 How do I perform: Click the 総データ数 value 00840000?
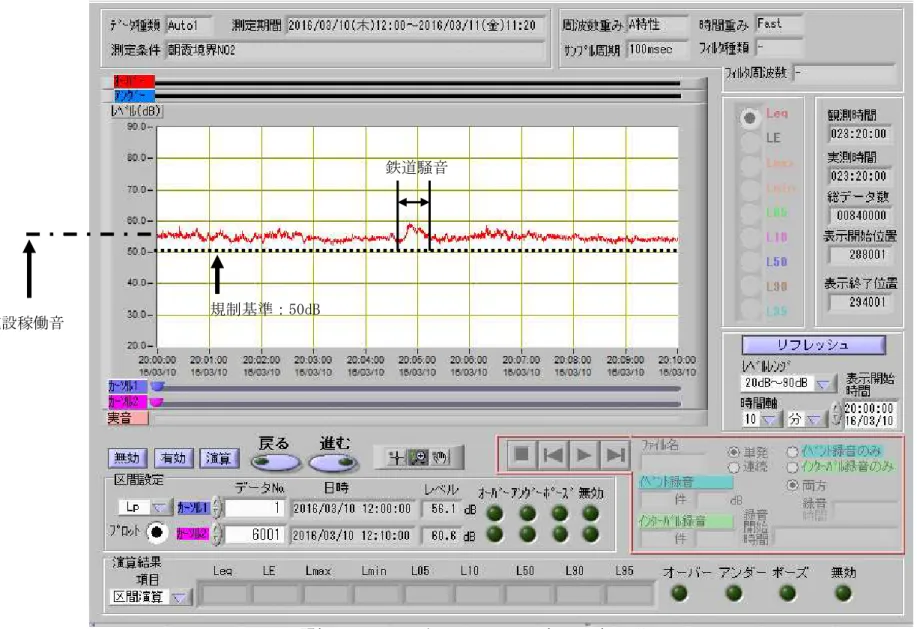859,215
